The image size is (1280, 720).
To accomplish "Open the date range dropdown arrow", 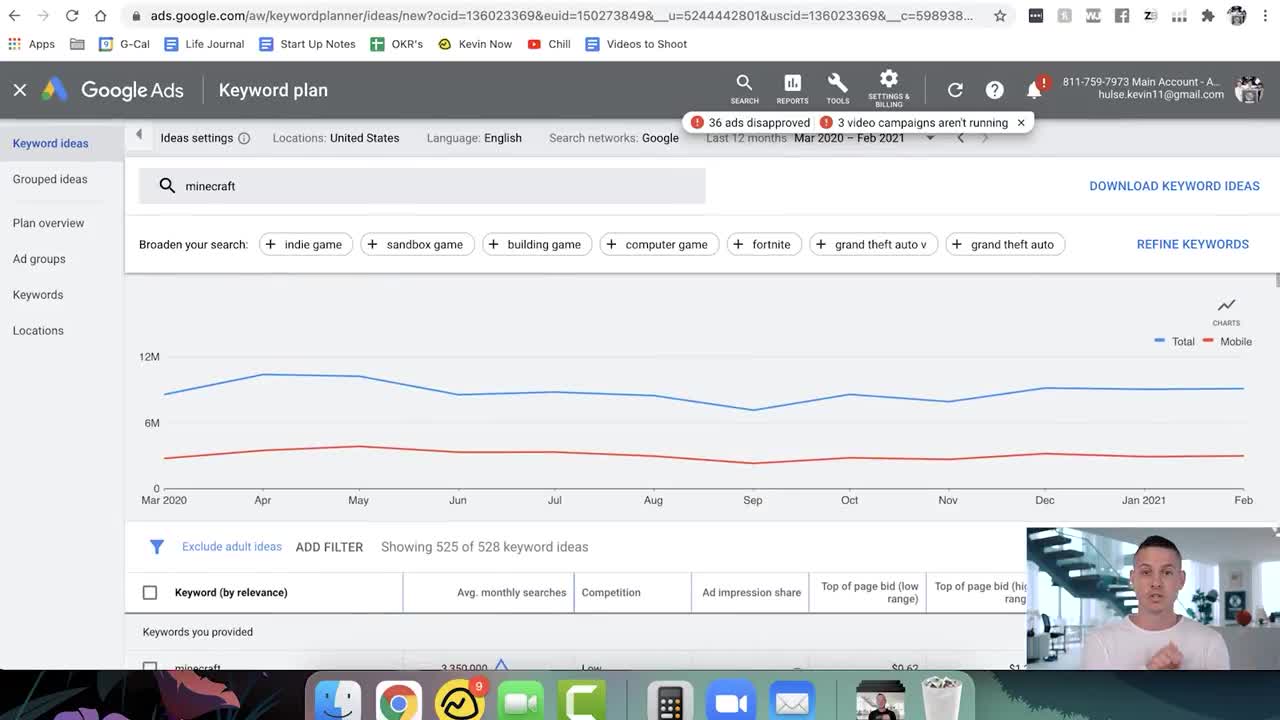I will tap(930, 138).
